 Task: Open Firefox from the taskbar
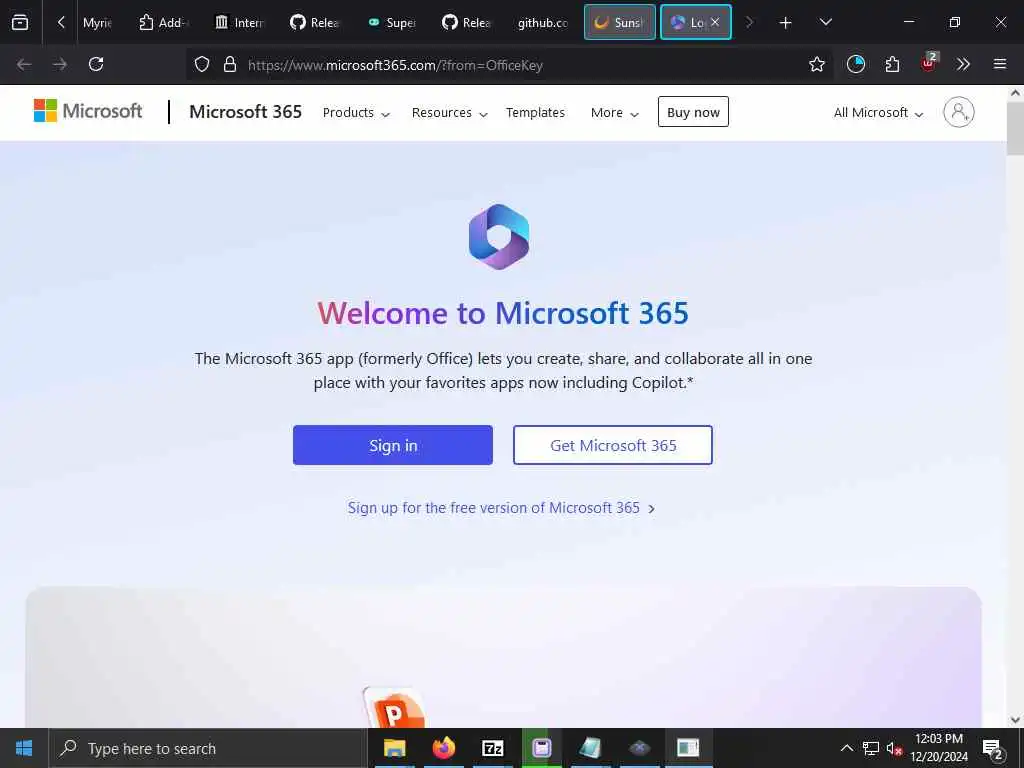(x=443, y=748)
